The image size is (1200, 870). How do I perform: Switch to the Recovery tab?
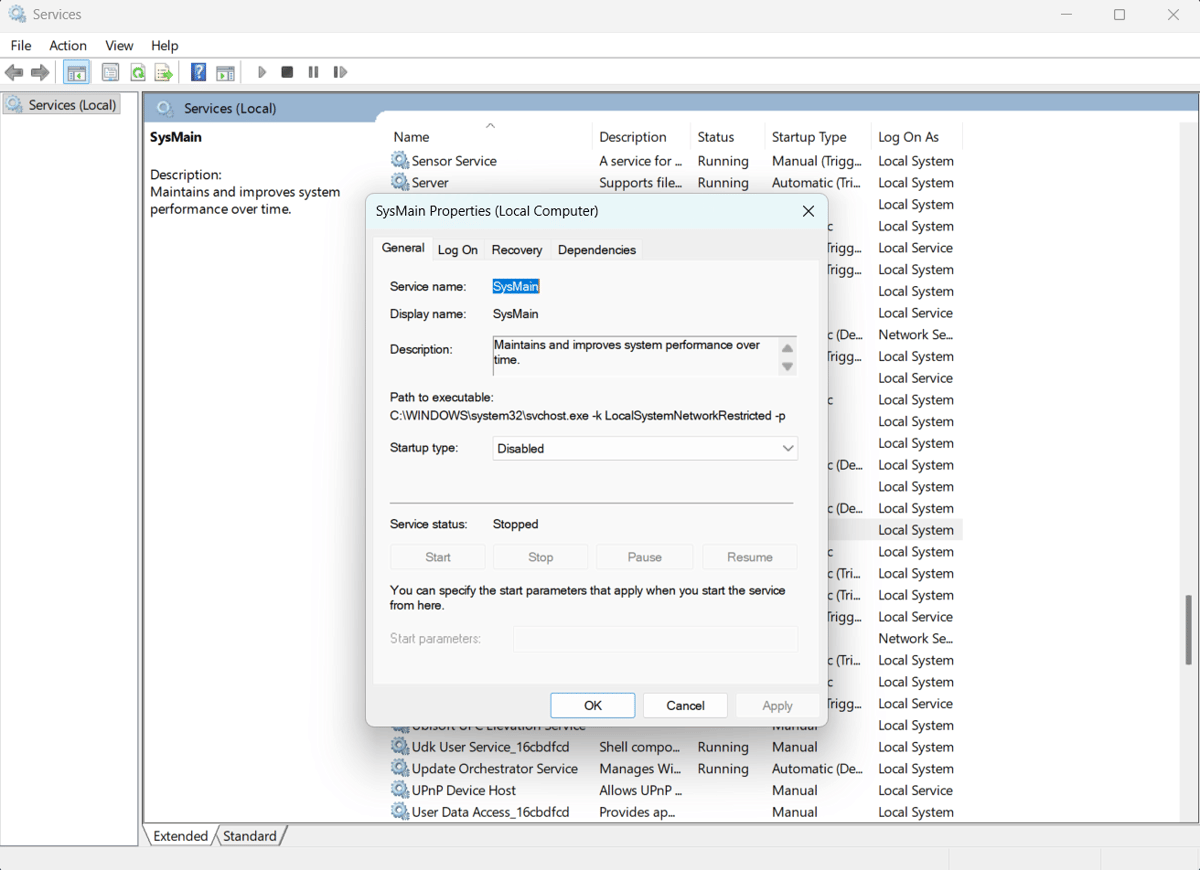tap(517, 250)
